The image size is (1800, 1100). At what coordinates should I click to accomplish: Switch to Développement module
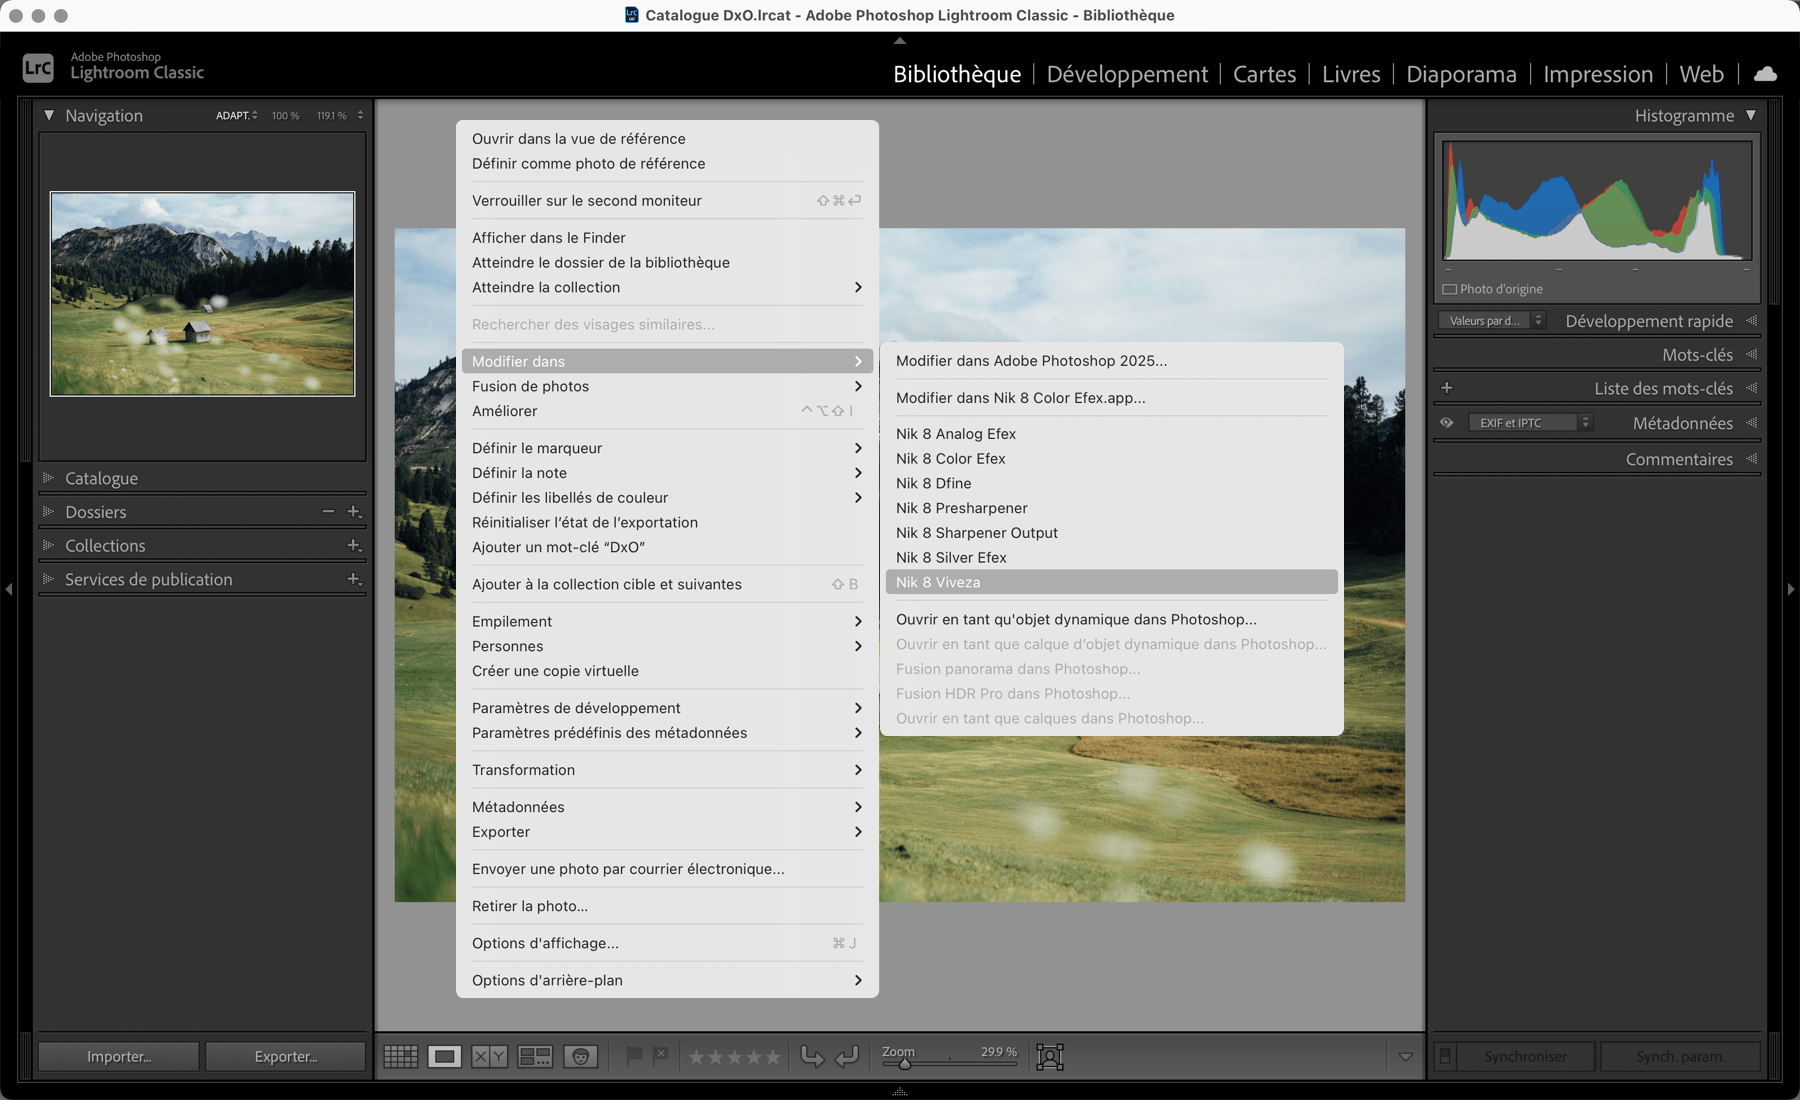[1127, 74]
